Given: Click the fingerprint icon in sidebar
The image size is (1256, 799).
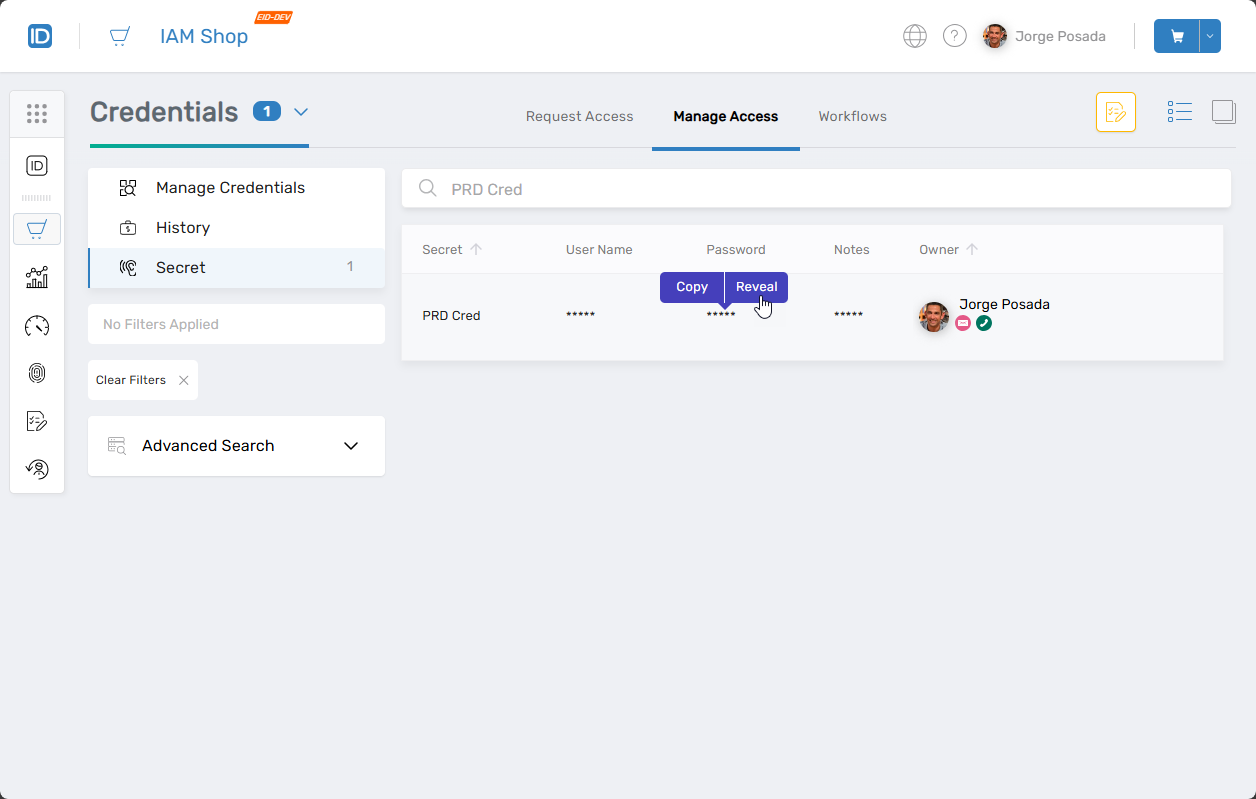Looking at the screenshot, I should click(x=37, y=374).
